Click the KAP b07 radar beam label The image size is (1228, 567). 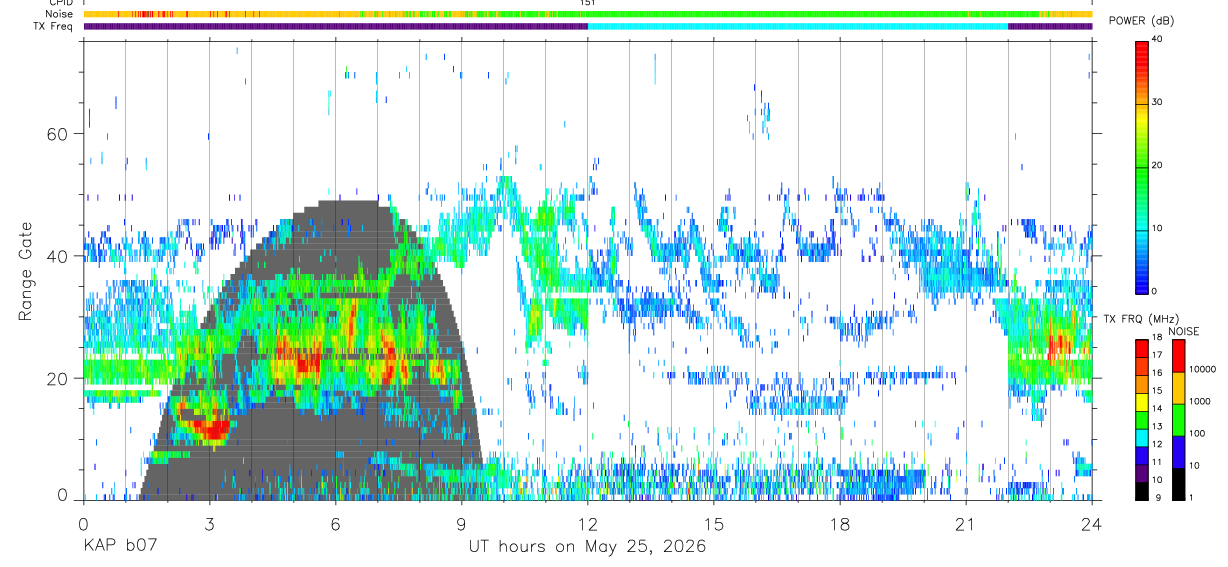(120, 546)
